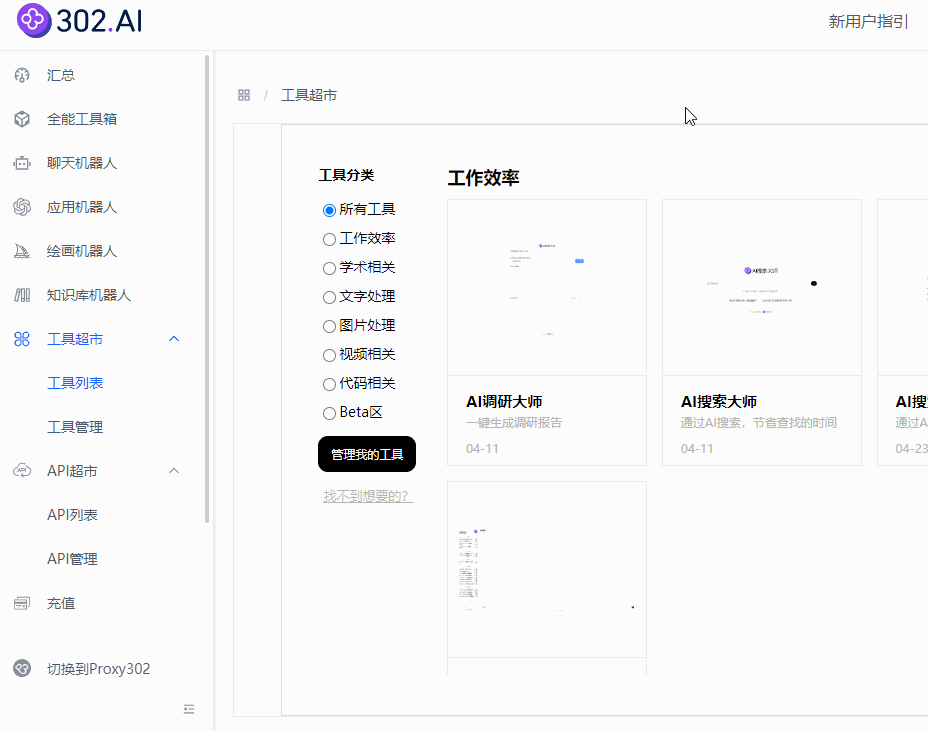The image size is (928, 731).
Task: Click the API超市 cloud icon
Action: (x=22, y=471)
